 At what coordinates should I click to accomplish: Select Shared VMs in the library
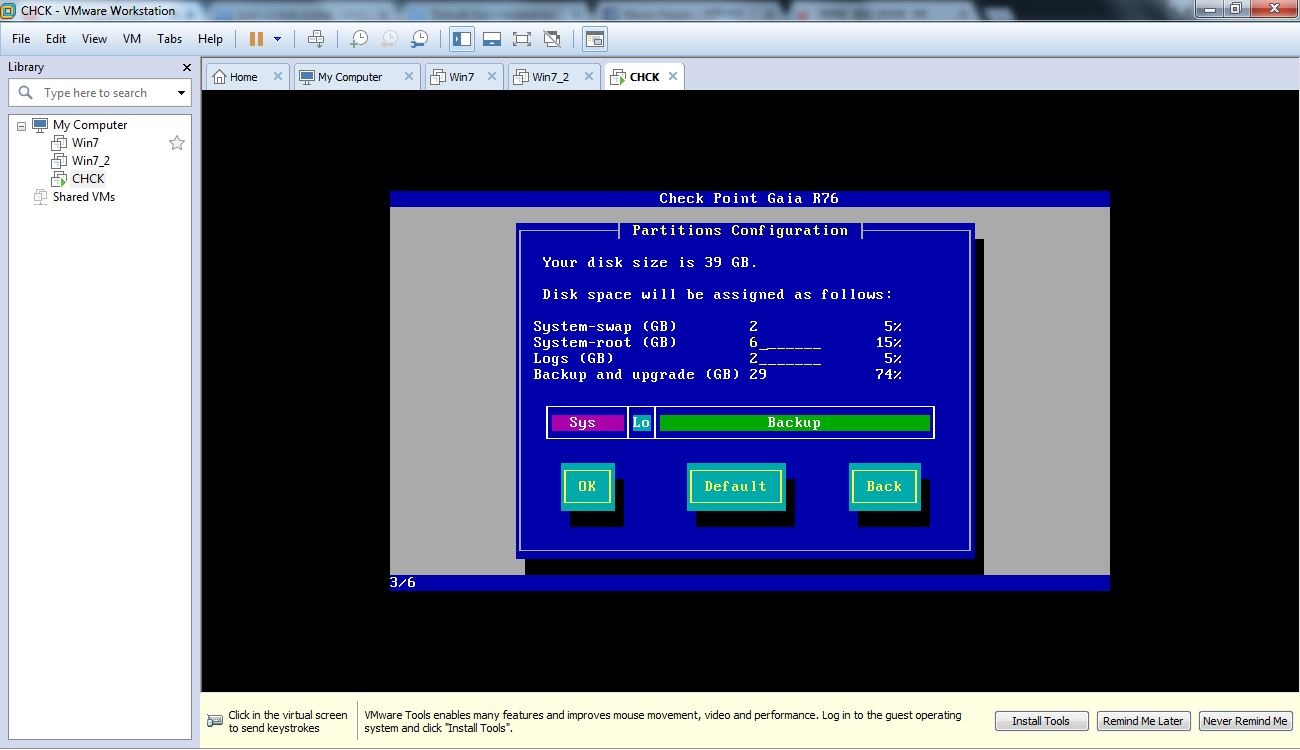84,197
